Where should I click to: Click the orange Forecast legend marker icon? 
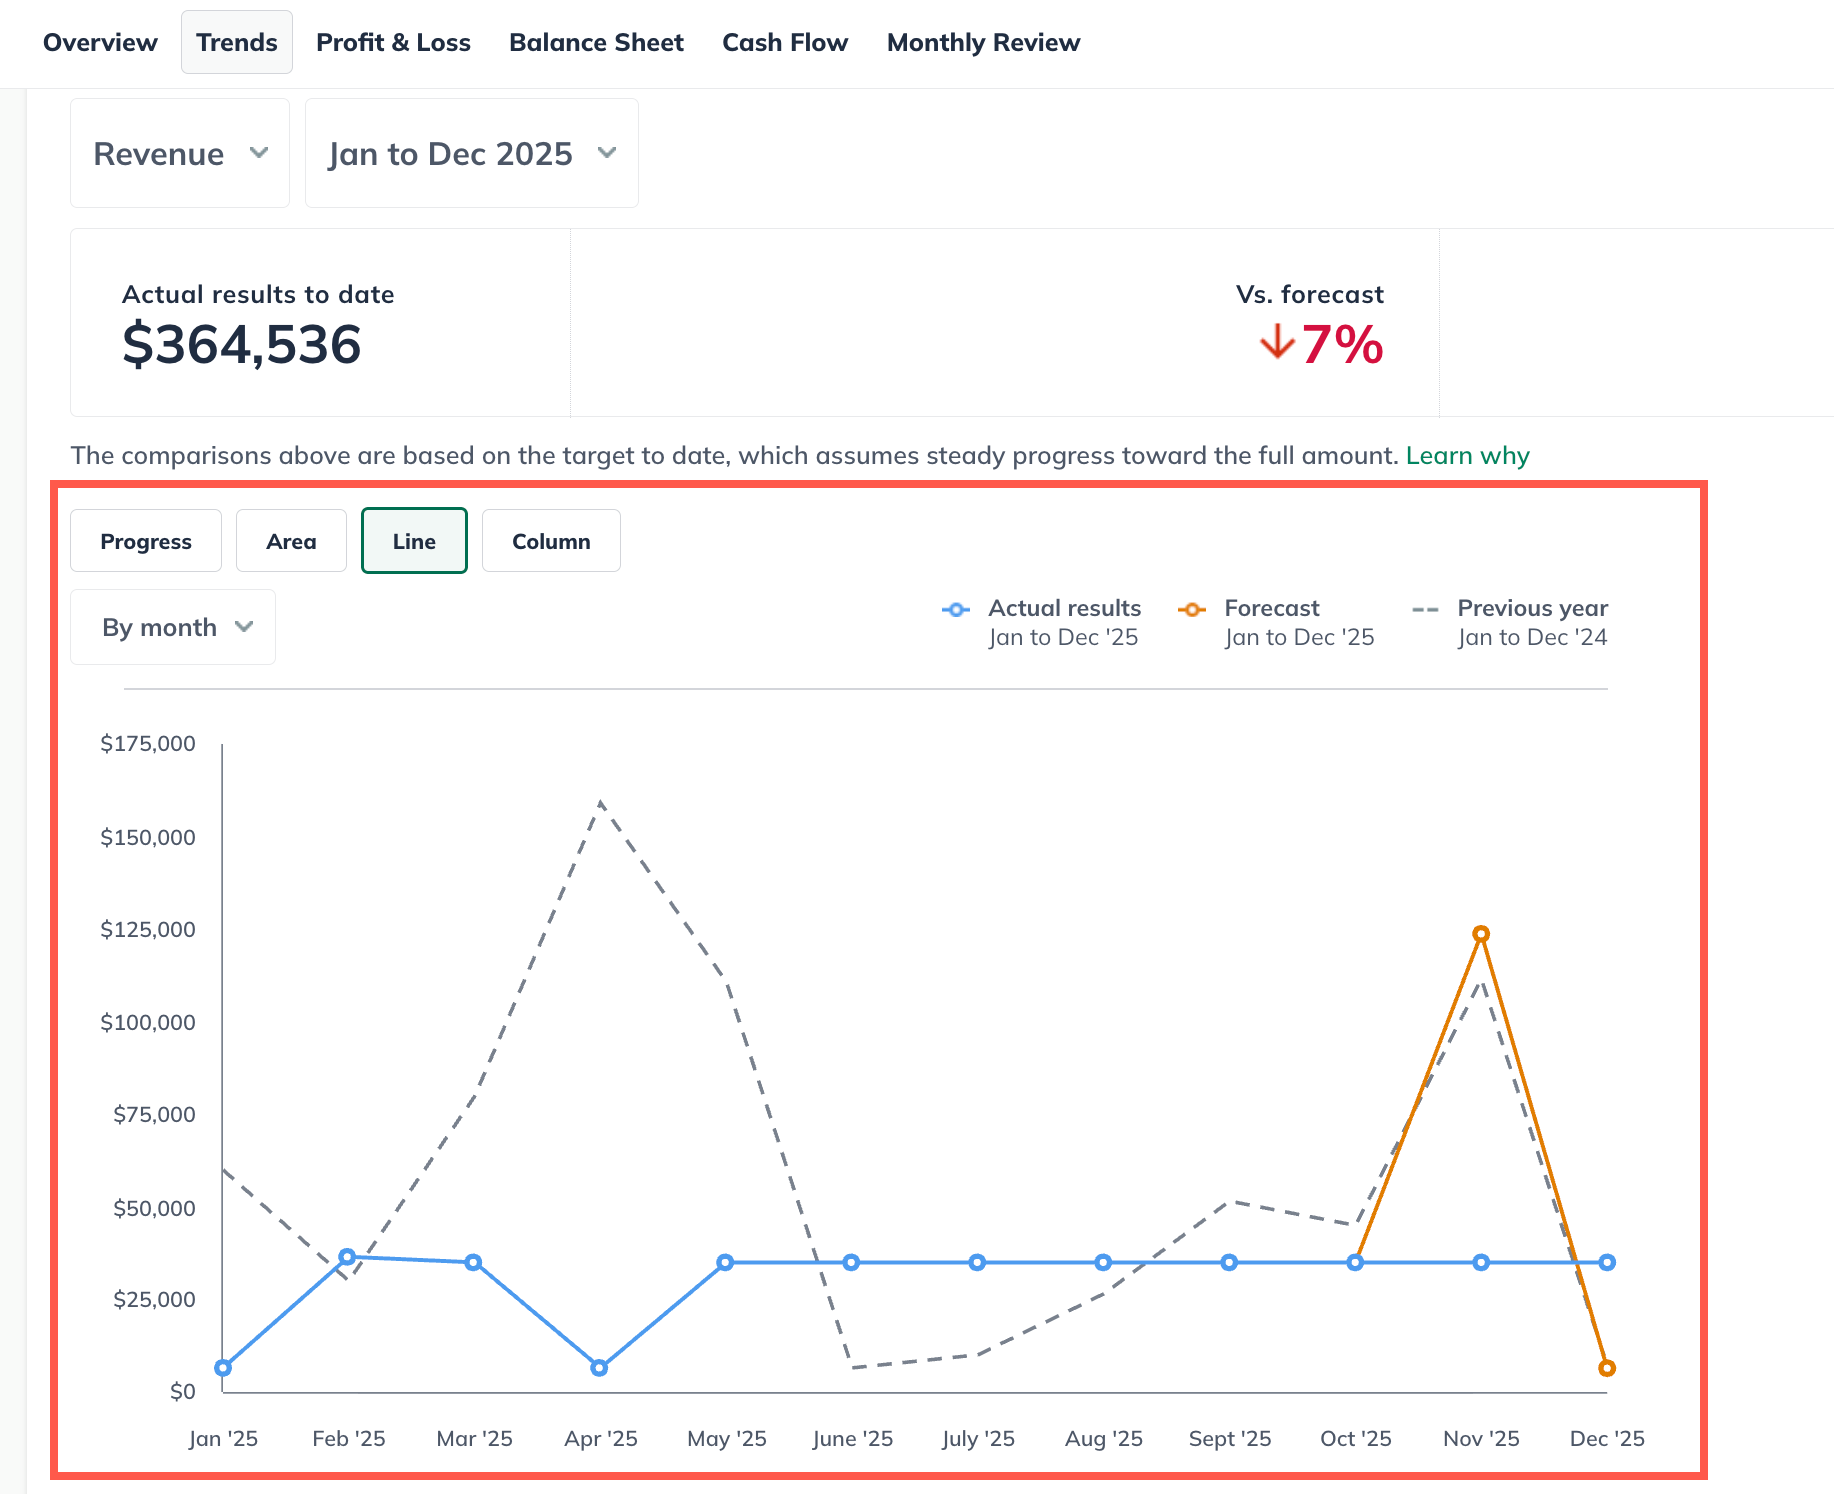tap(1192, 610)
